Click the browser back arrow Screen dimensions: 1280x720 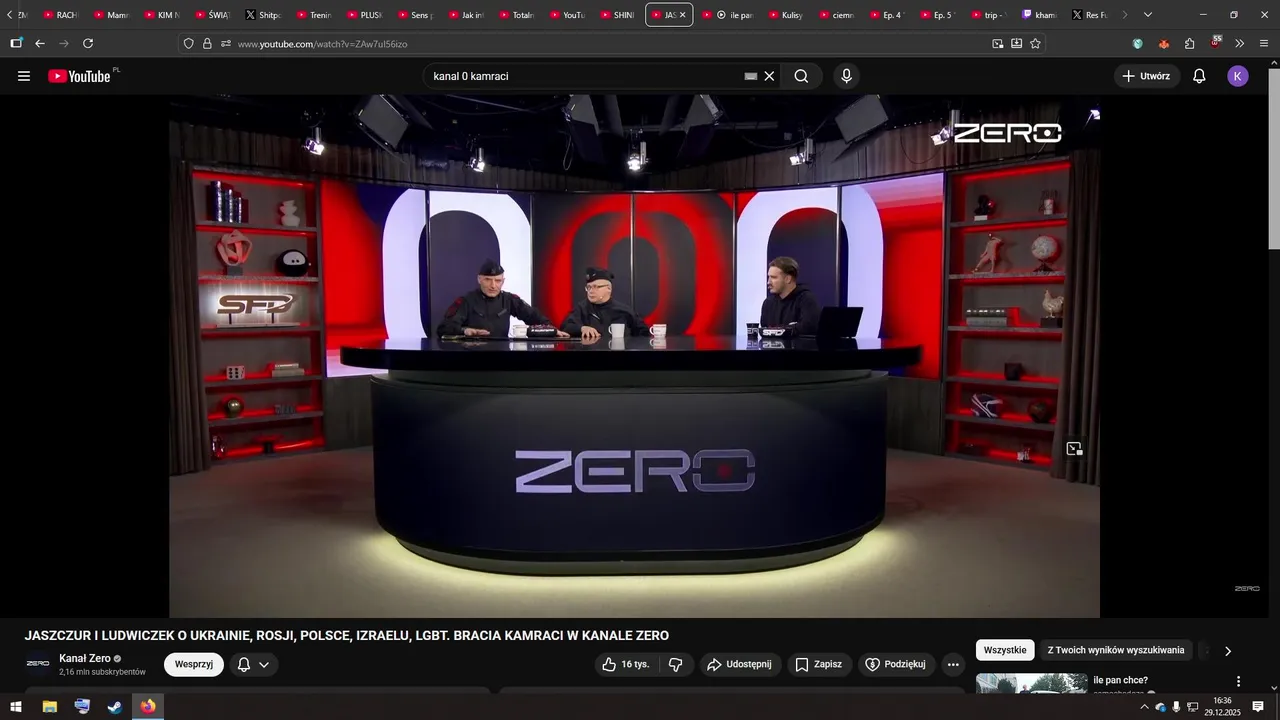click(40, 43)
